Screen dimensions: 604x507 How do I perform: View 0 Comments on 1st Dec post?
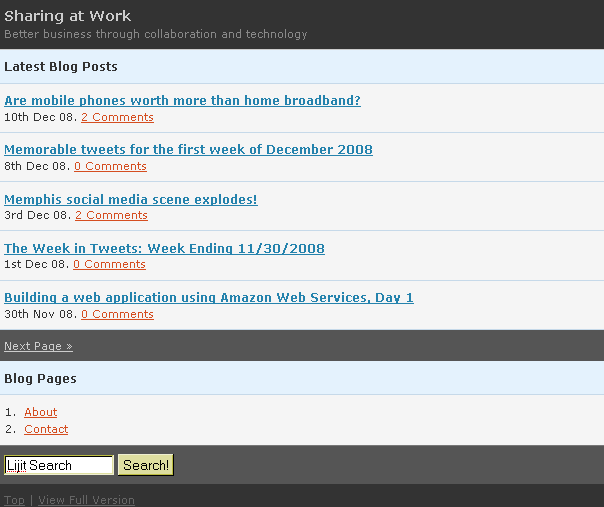click(109, 264)
